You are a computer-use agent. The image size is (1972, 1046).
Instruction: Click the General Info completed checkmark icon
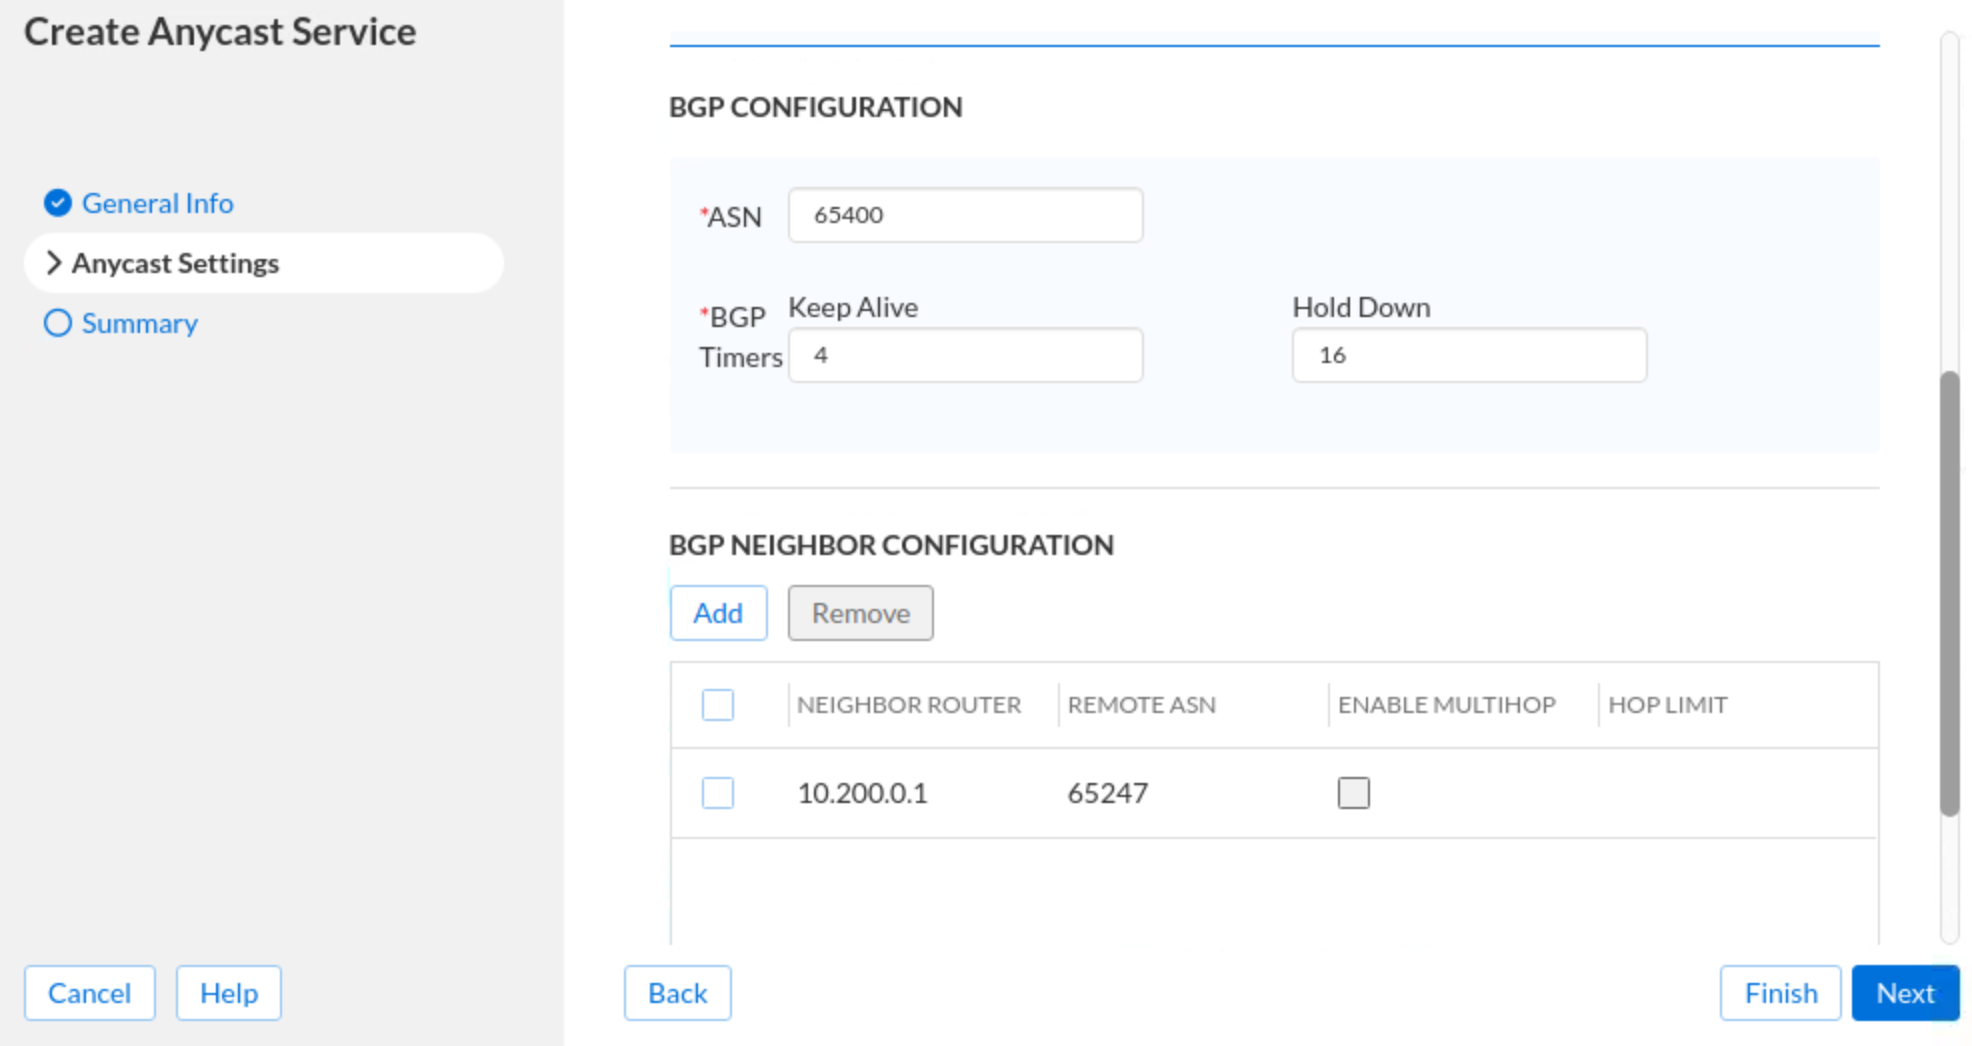[x=58, y=203]
